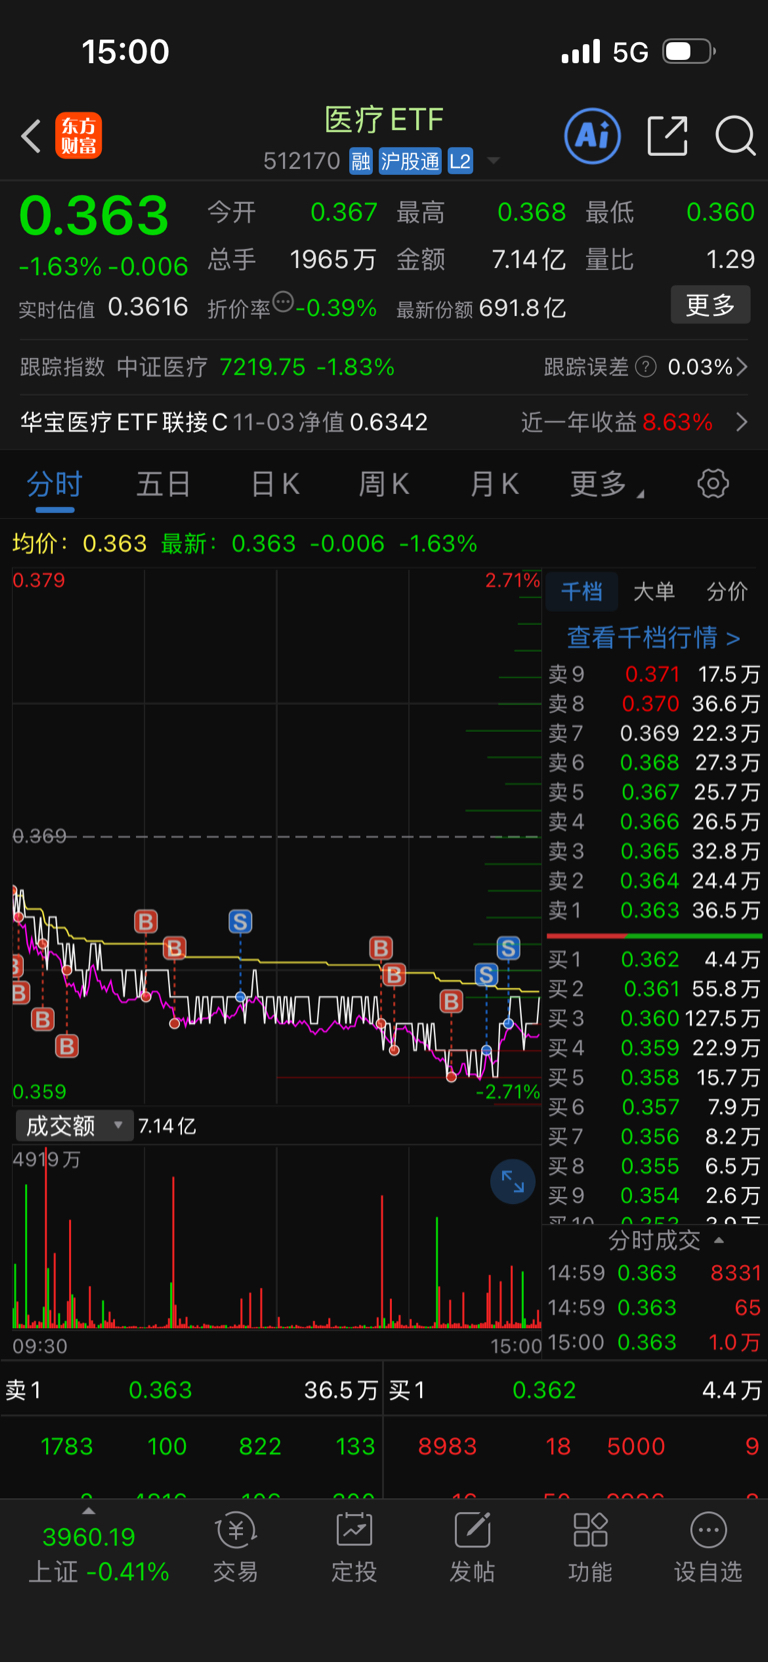Select the 分价 tab

[727, 592]
